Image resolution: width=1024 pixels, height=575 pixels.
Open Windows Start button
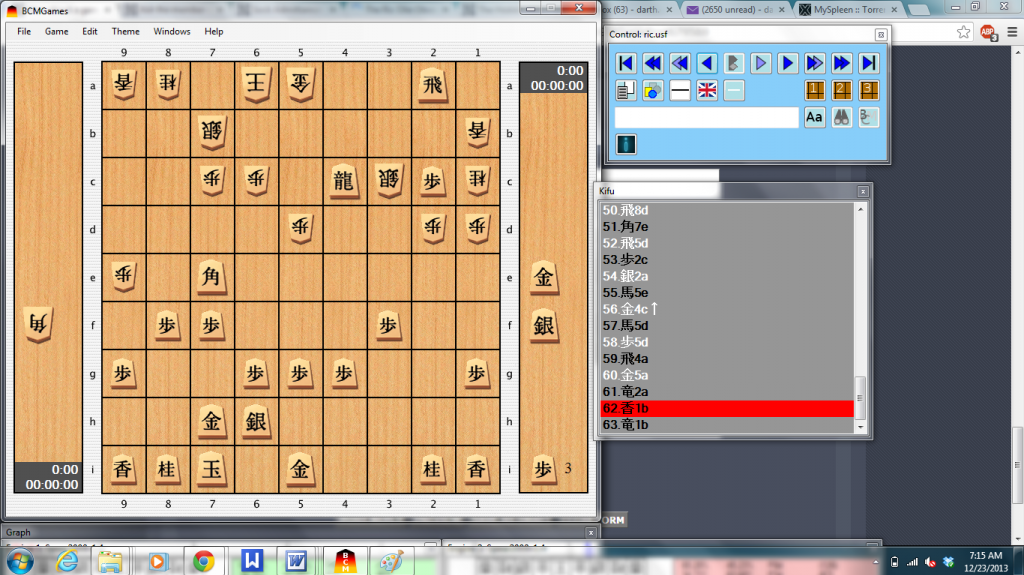pos(20,561)
